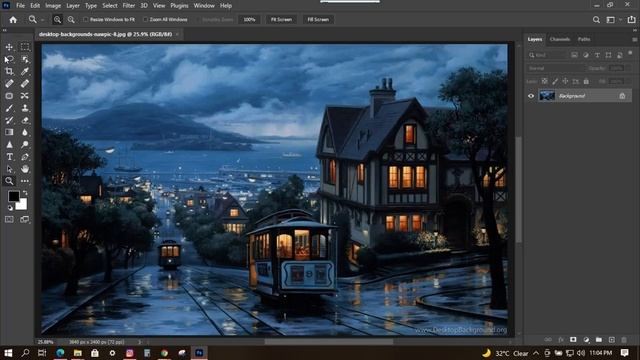This screenshot has height=360, width=640.
Task: Open the Windows Start button
Action: tap(8, 353)
